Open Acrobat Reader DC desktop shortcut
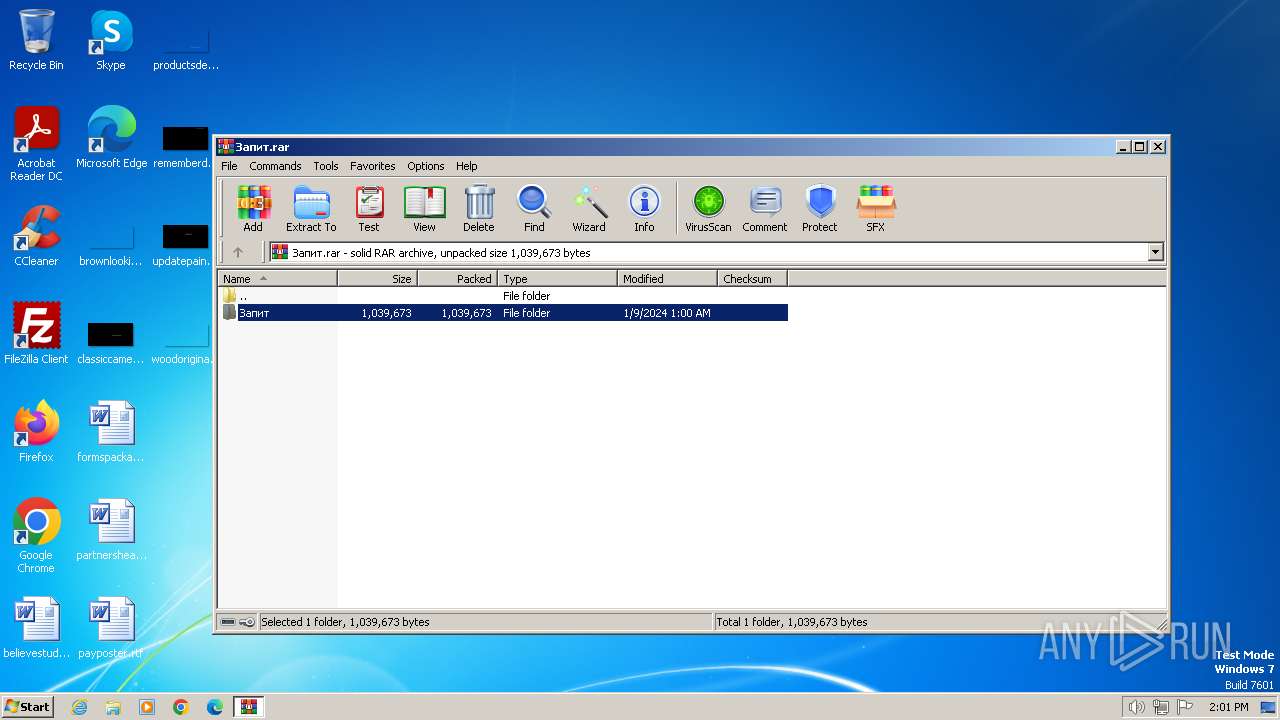1280x720 pixels. coord(36,144)
